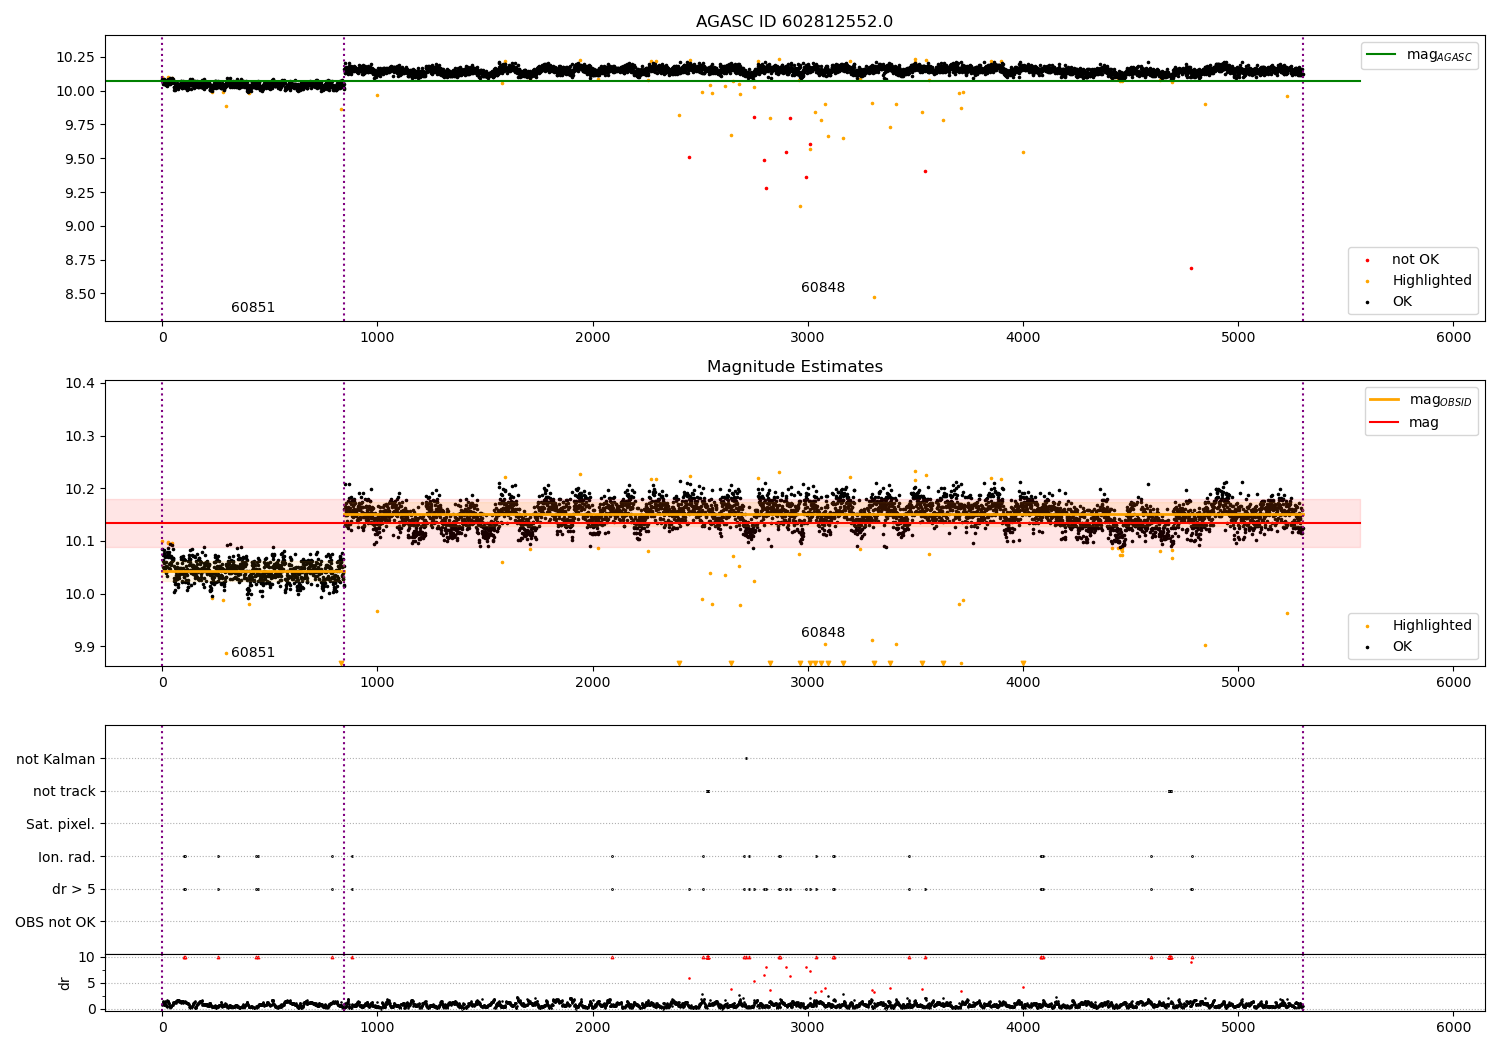The height and width of the screenshot is (1050, 1500).
Task: Click the '60851' annotation in the top panel
Action: pos(253,308)
